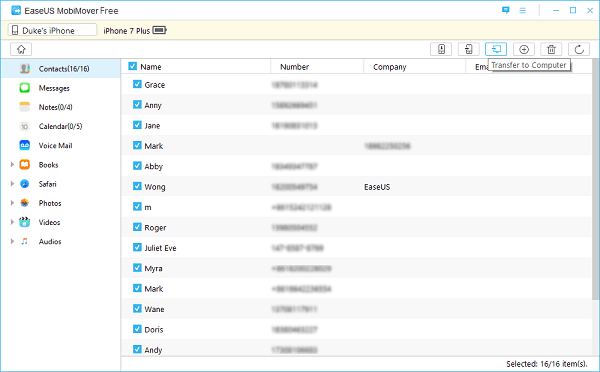The image size is (600, 372).
Task: Expand the Photos tree arrow
Action: [x=12, y=203]
